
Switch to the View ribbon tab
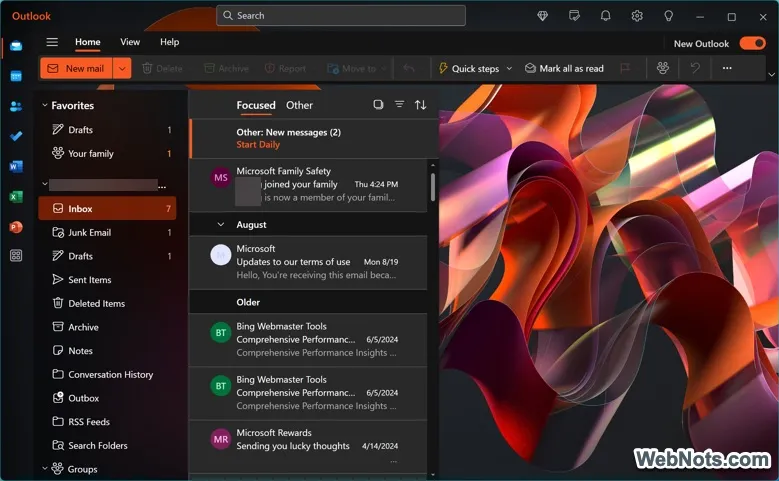(130, 42)
